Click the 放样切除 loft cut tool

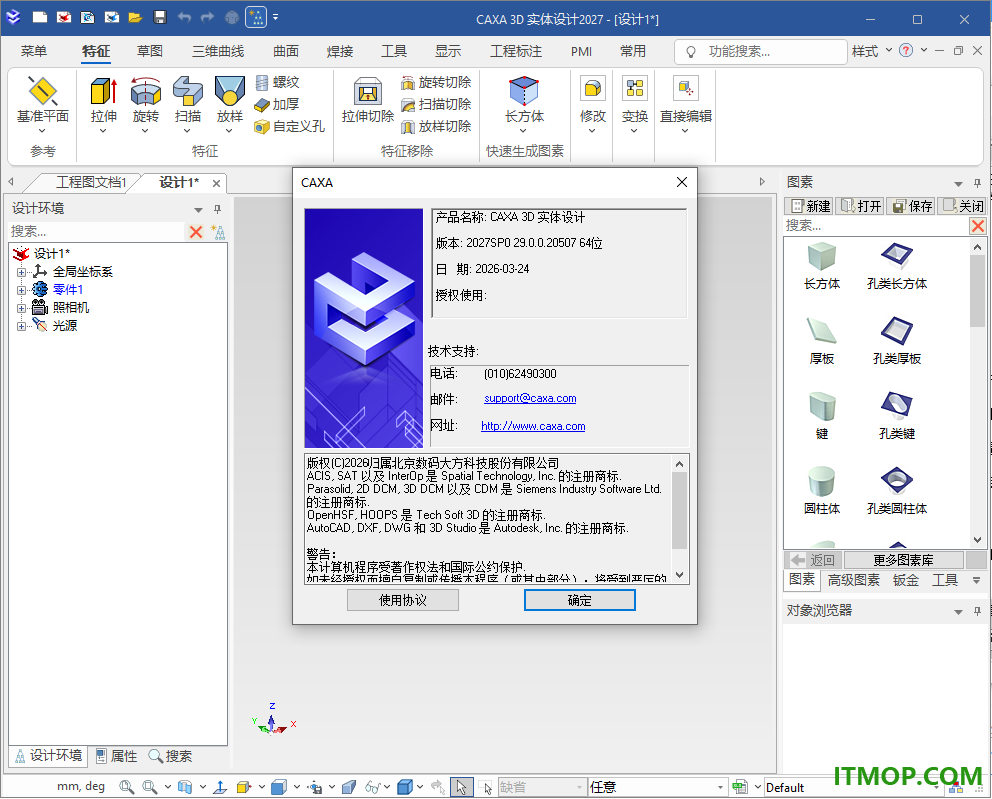point(436,127)
